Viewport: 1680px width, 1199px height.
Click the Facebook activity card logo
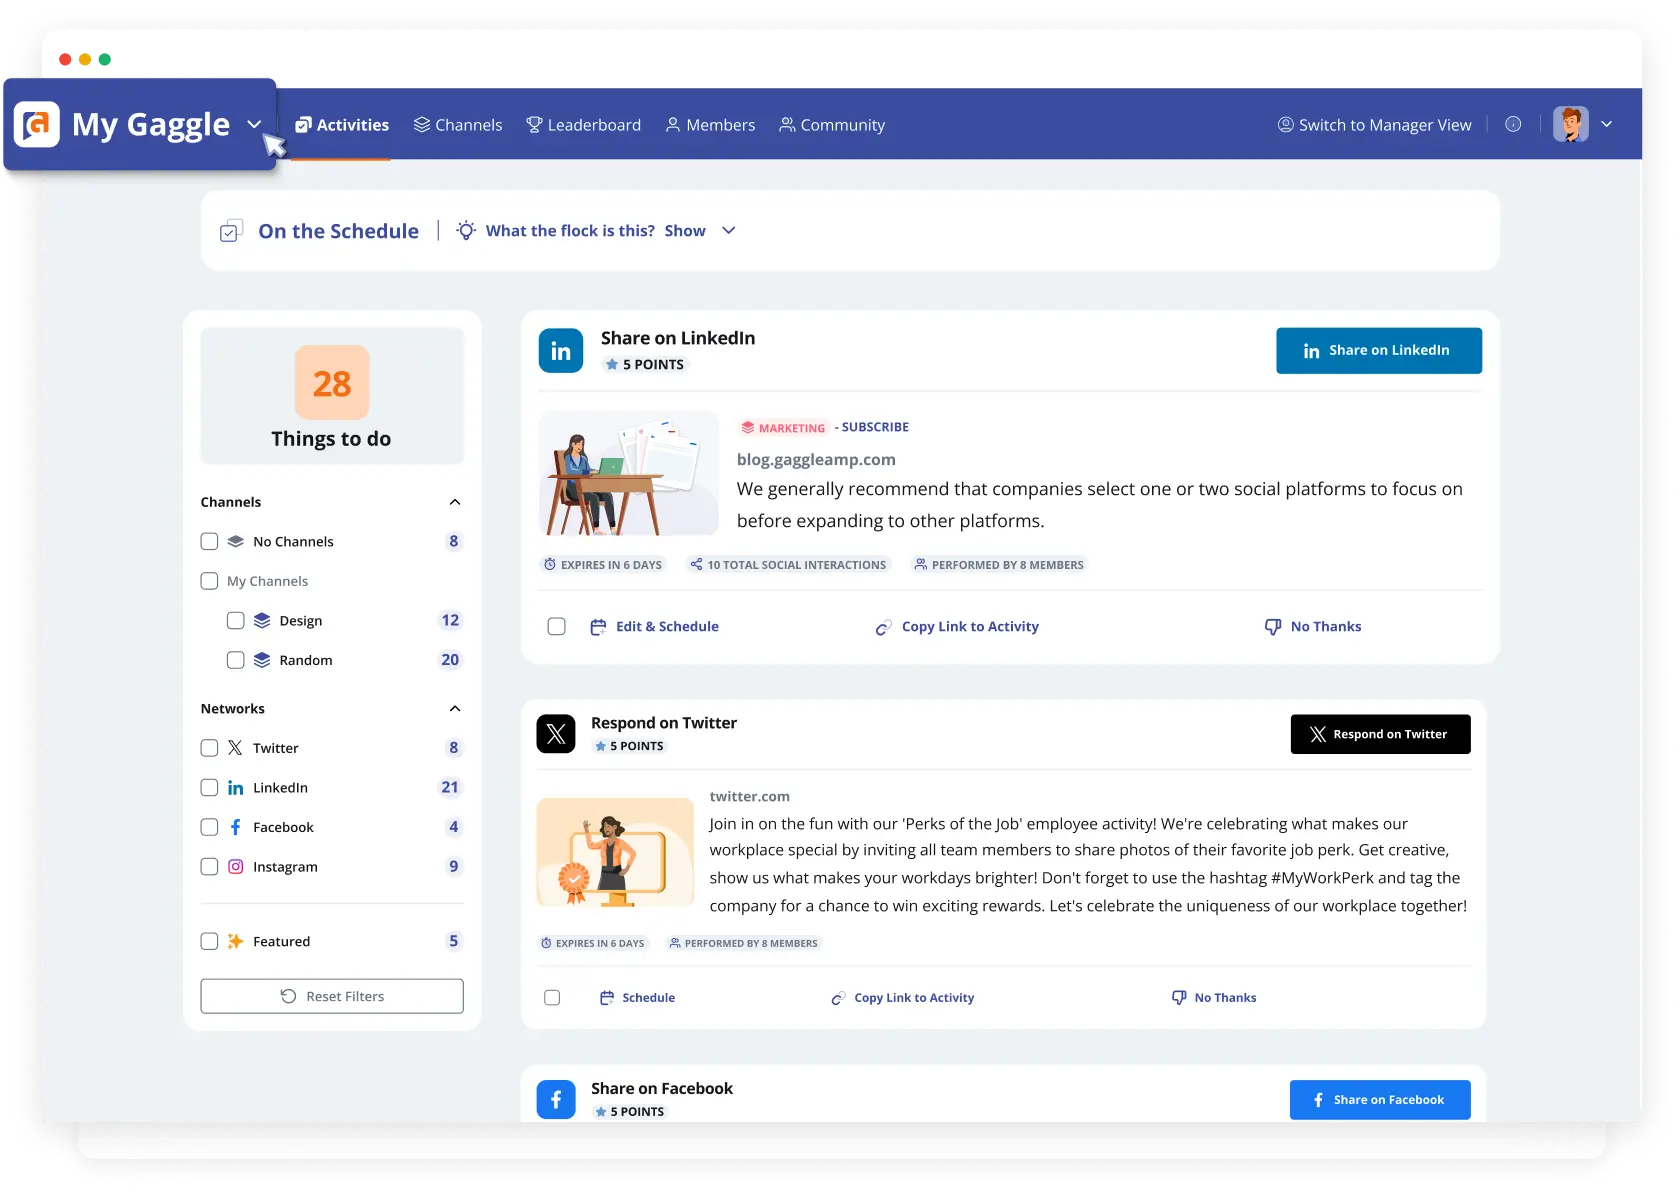(x=556, y=1099)
